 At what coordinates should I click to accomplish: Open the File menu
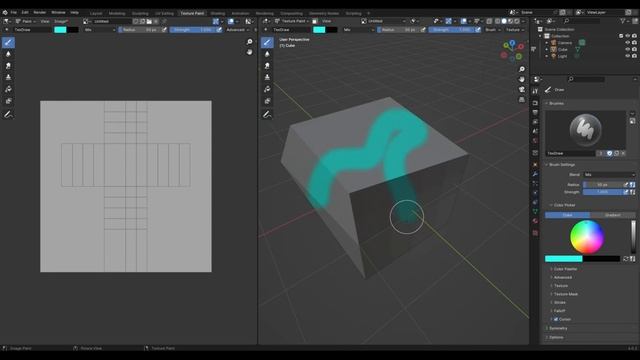(x=13, y=13)
